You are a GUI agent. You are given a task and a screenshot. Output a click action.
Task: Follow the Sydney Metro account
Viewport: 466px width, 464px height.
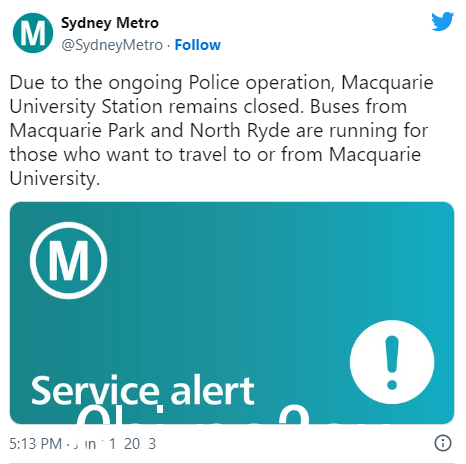(x=198, y=45)
